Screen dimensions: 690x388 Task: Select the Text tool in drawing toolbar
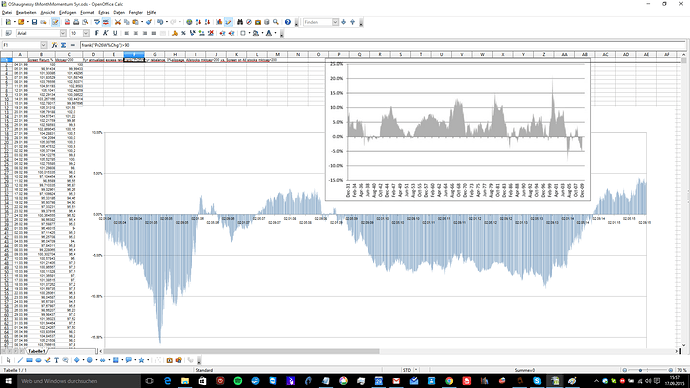tap(56, 360)
